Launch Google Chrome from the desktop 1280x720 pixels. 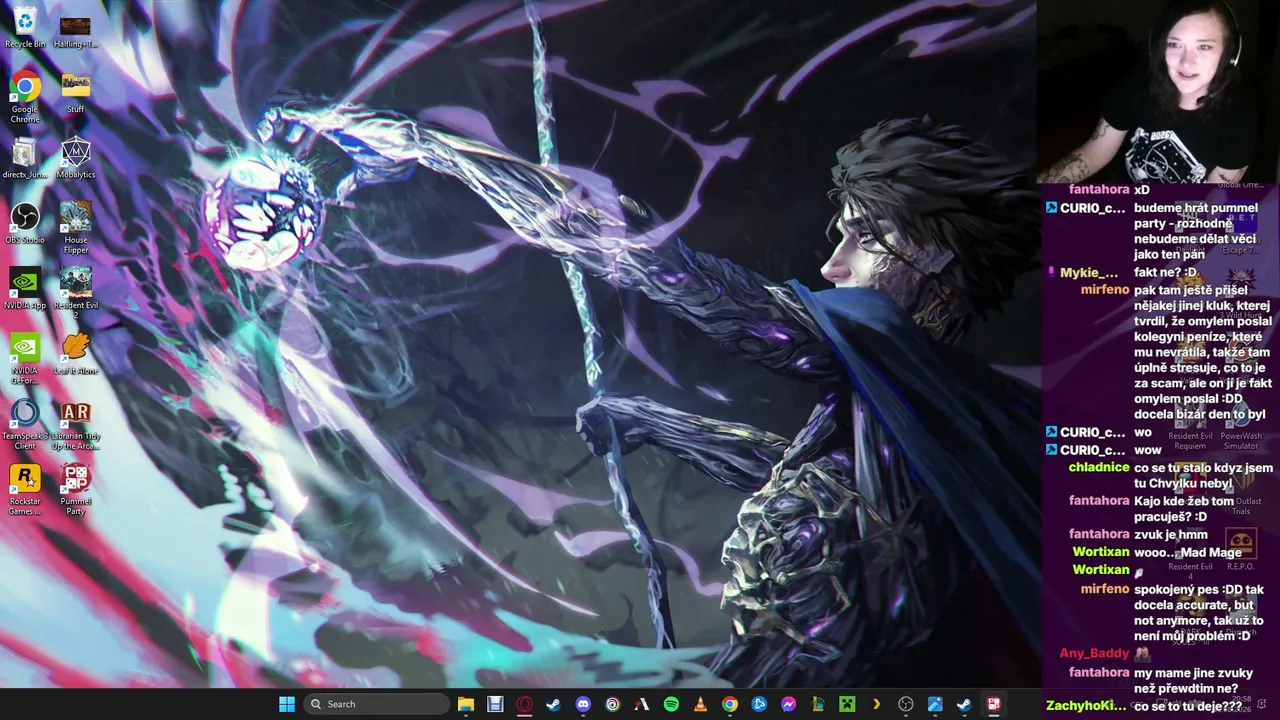pyautogui.click(x=25, y=98)
